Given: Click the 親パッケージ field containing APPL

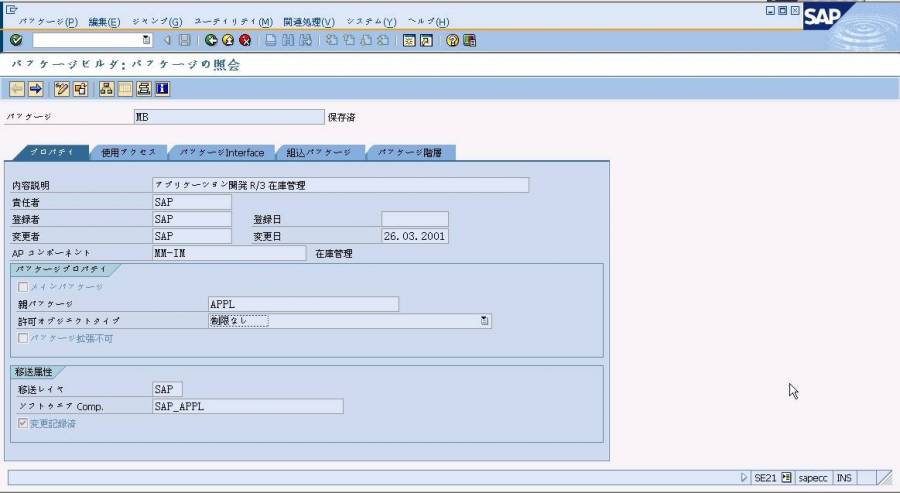Looking at the screenshot, I should pyautogui.click(x=302, y=304).
